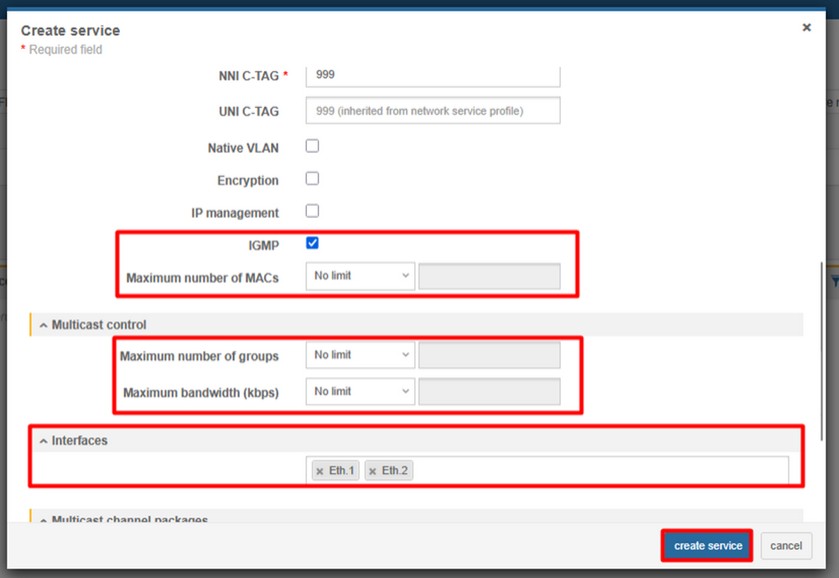Click the create service button
The height and width of the screenshot is (578, 839).
[x=707, y=546]
